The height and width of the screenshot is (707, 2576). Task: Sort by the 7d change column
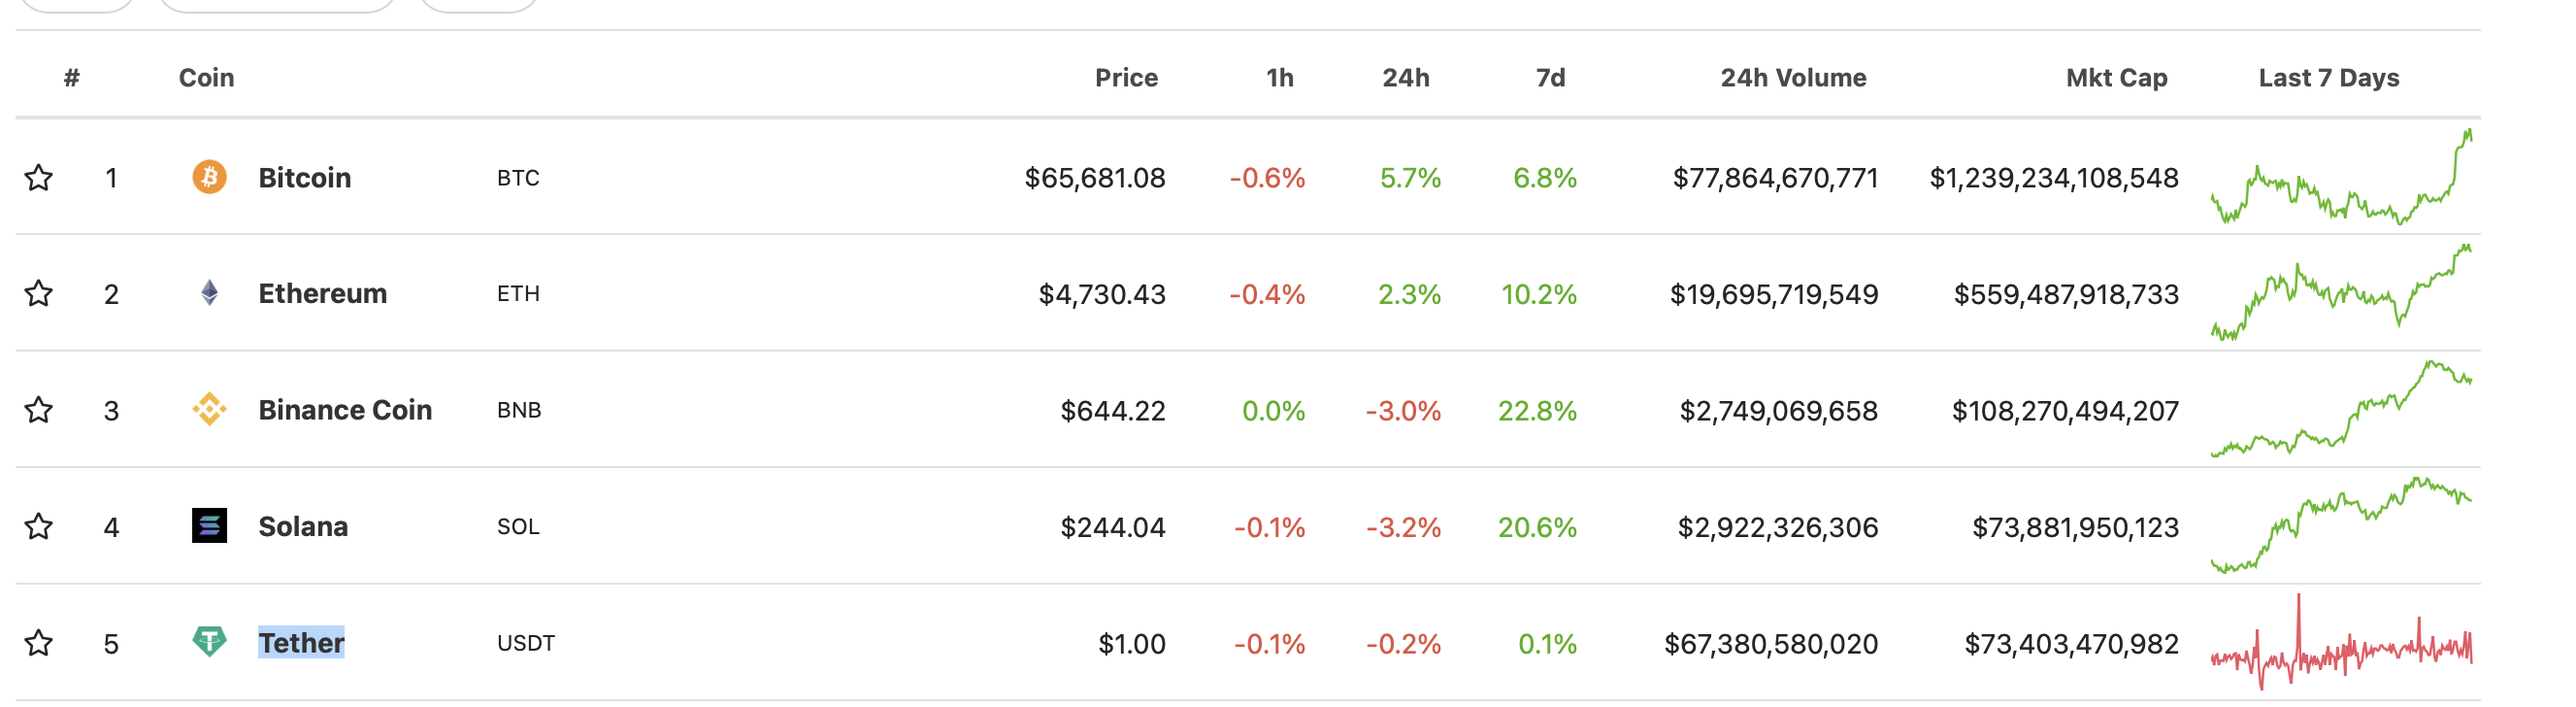(1550, 78)
